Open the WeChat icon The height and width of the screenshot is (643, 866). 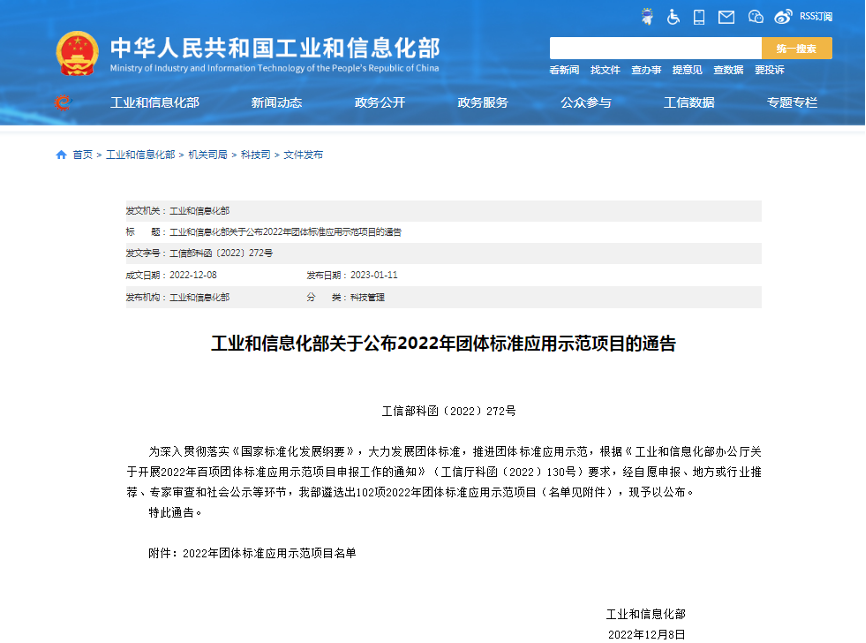[756, 17]
